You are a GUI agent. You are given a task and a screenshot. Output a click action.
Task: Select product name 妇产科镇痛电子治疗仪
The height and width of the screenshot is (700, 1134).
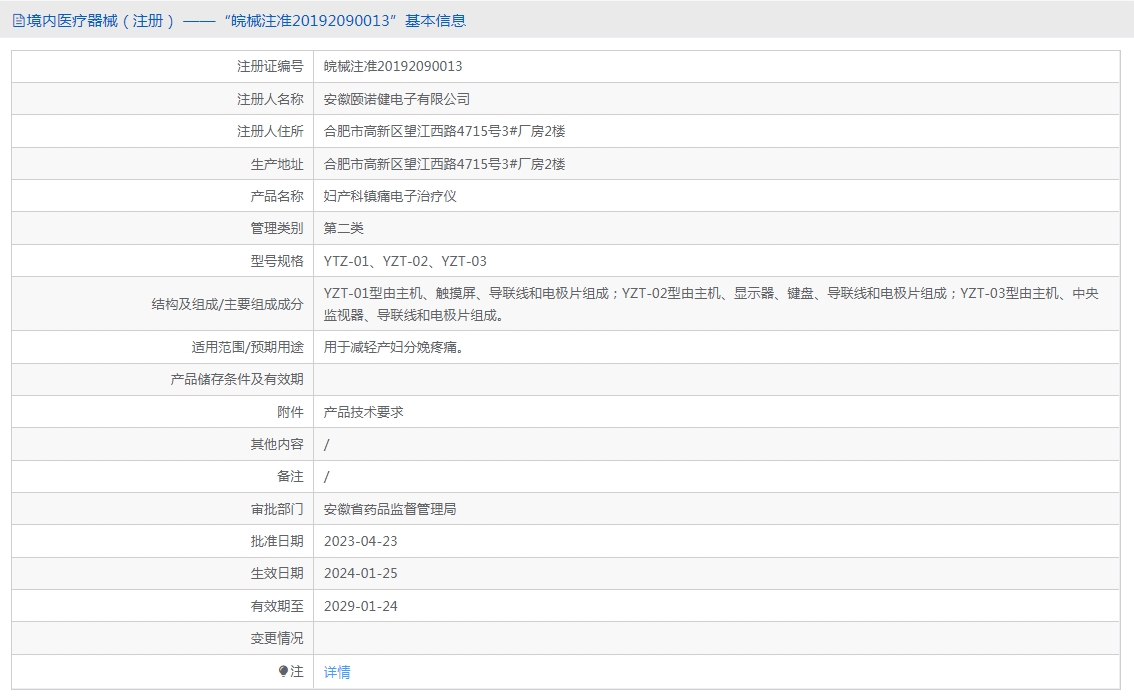(390, 196)
